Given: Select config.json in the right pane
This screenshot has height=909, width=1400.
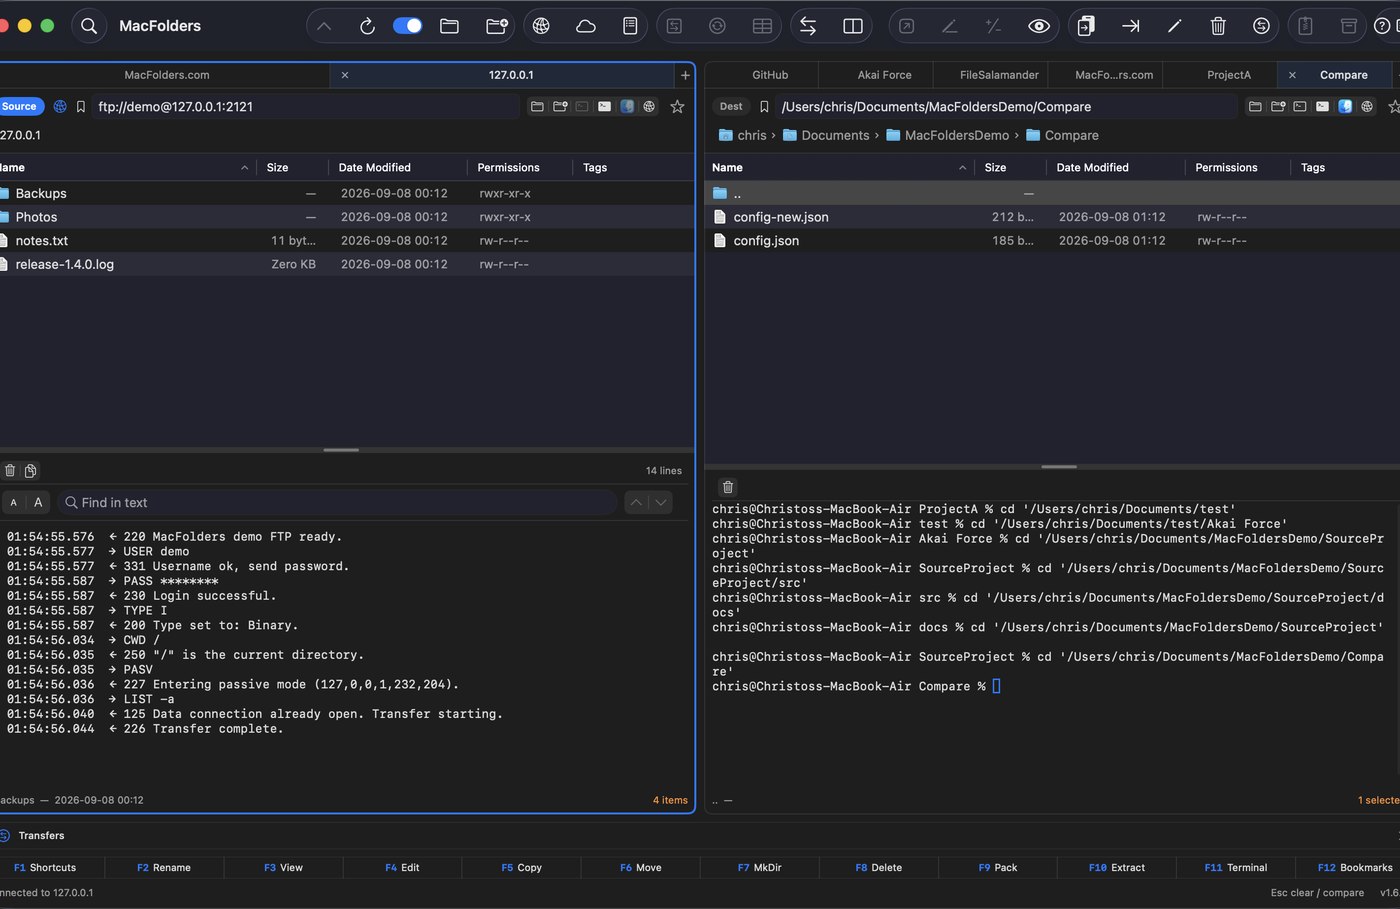Looking at the screenshot, I should pyautogui.click(x=1052, y=241).
